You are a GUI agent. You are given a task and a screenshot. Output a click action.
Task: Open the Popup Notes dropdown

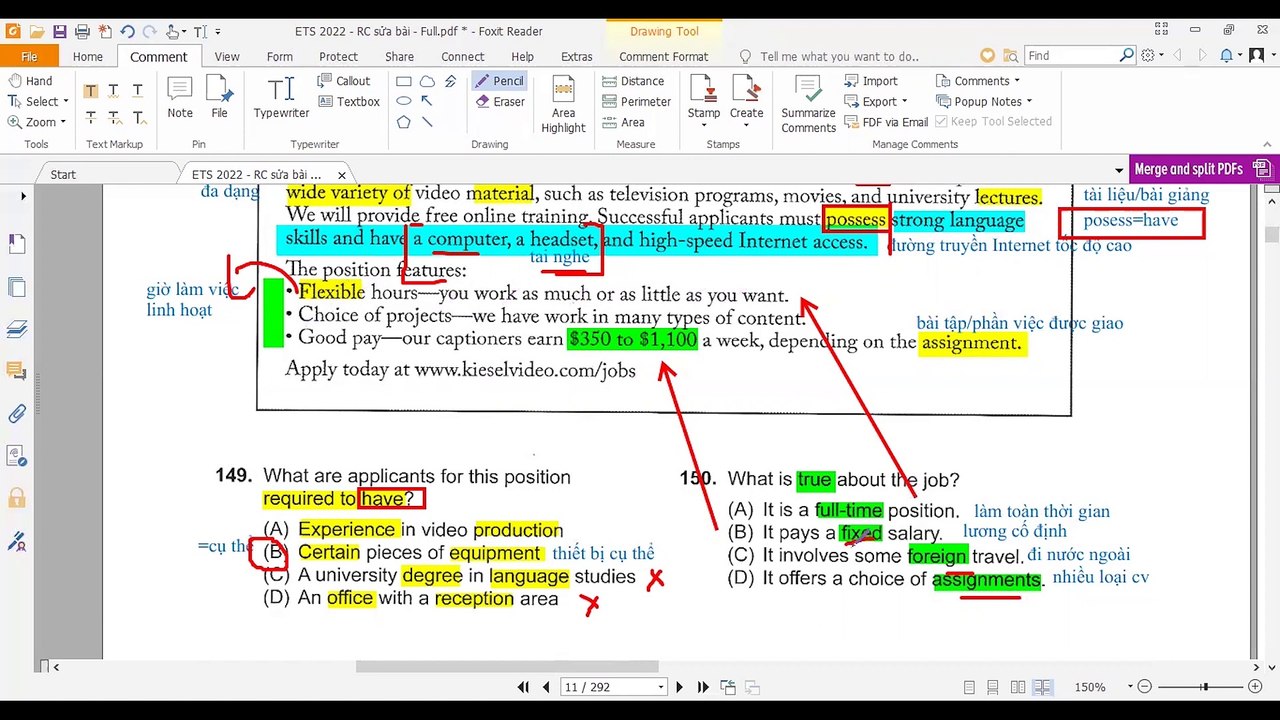[984, 101]
